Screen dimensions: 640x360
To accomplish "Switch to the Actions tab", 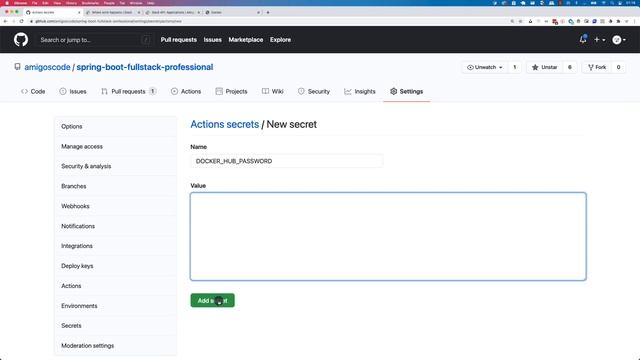I will 186,91.
